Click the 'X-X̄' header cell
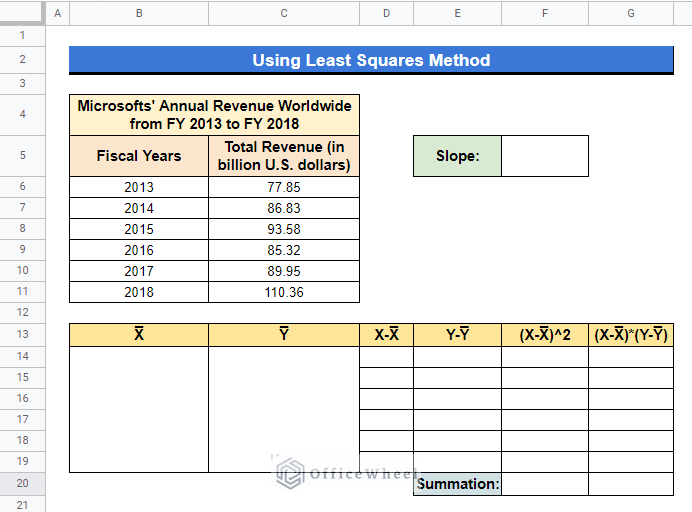 click(x=386, y=335)
